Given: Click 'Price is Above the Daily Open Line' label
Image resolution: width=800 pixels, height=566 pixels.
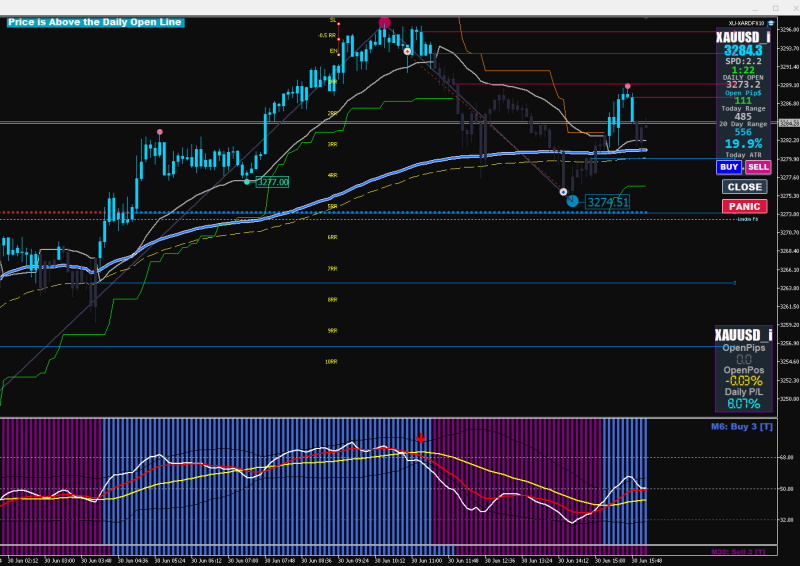Looking at the screenshot, I should click(95, 22).
